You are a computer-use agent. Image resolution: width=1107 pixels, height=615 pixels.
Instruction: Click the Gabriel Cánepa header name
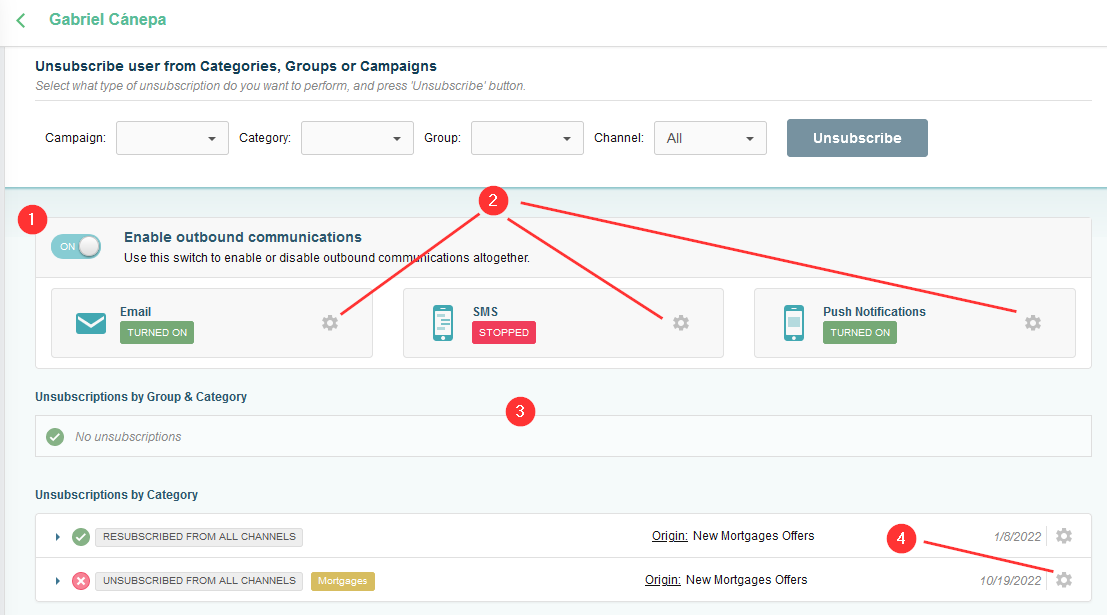[107, 20]
